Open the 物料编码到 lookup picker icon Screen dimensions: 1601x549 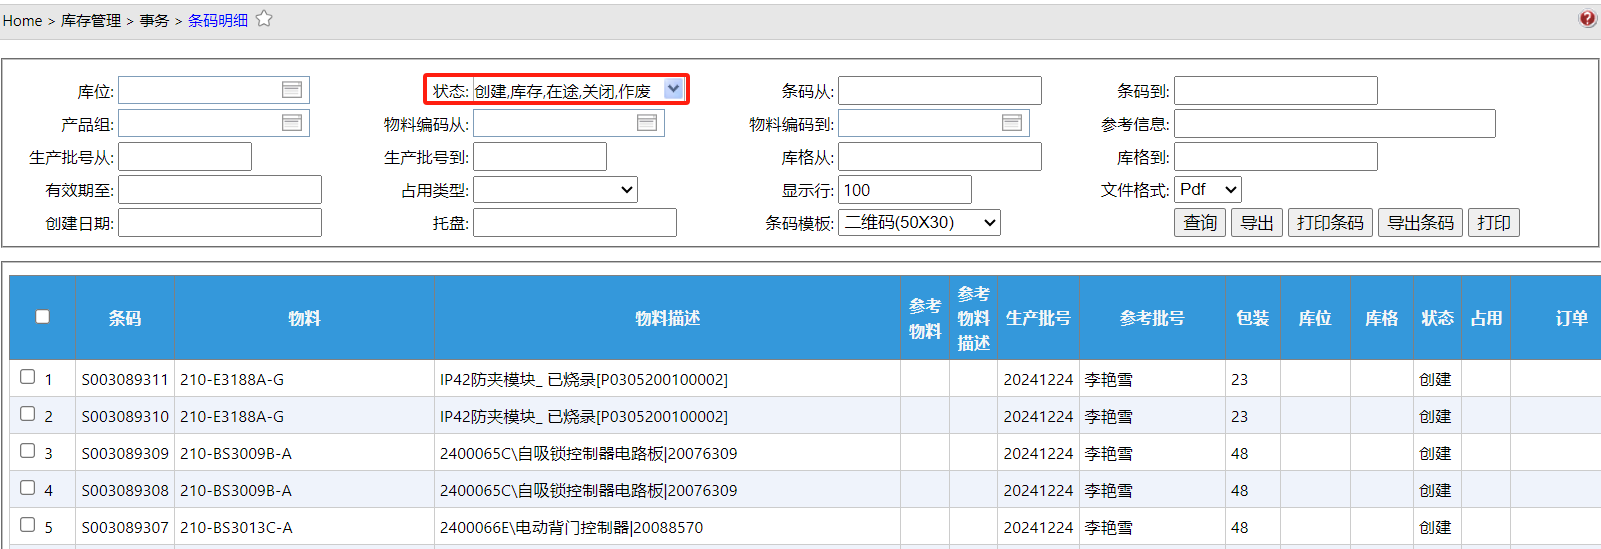click(x=1012, y=123)
